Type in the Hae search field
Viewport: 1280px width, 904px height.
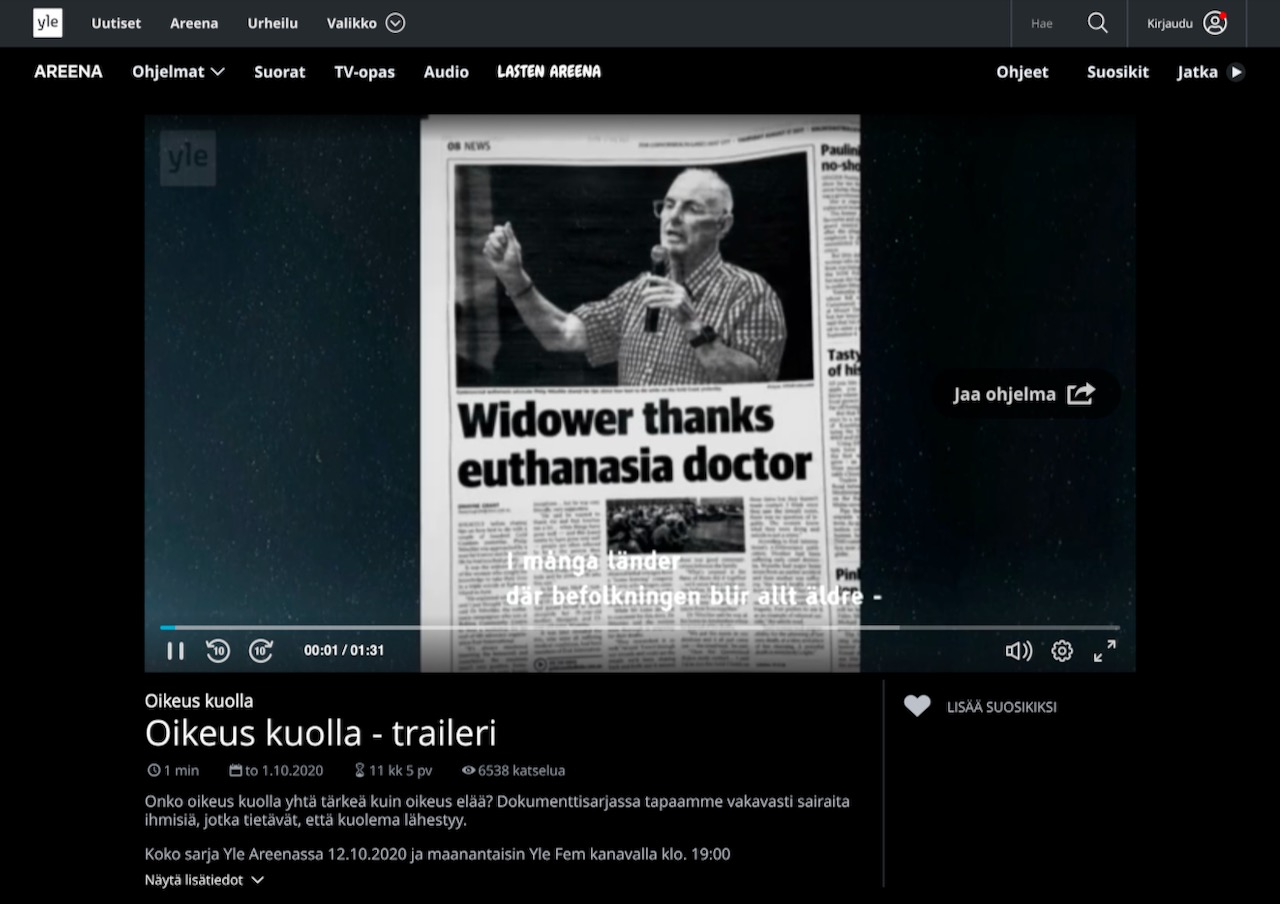click(1045, 23)
